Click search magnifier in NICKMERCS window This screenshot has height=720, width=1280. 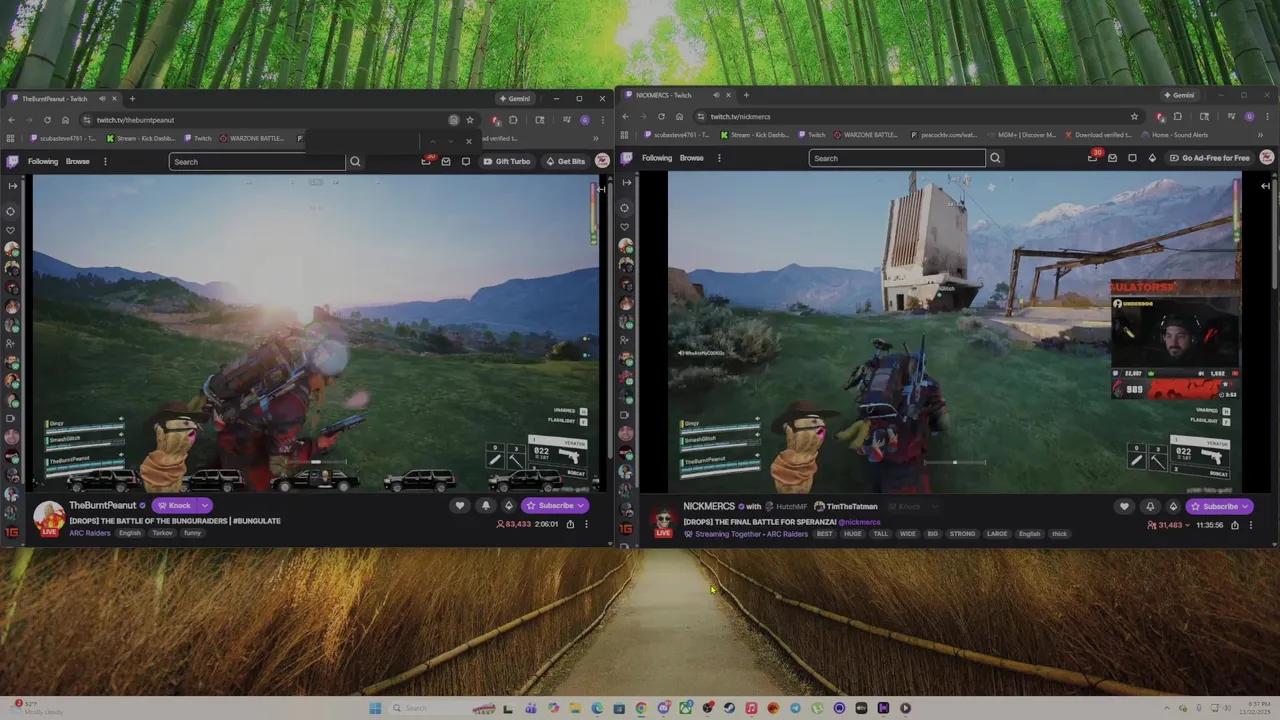pyautogui.click(x=995, y=158)
